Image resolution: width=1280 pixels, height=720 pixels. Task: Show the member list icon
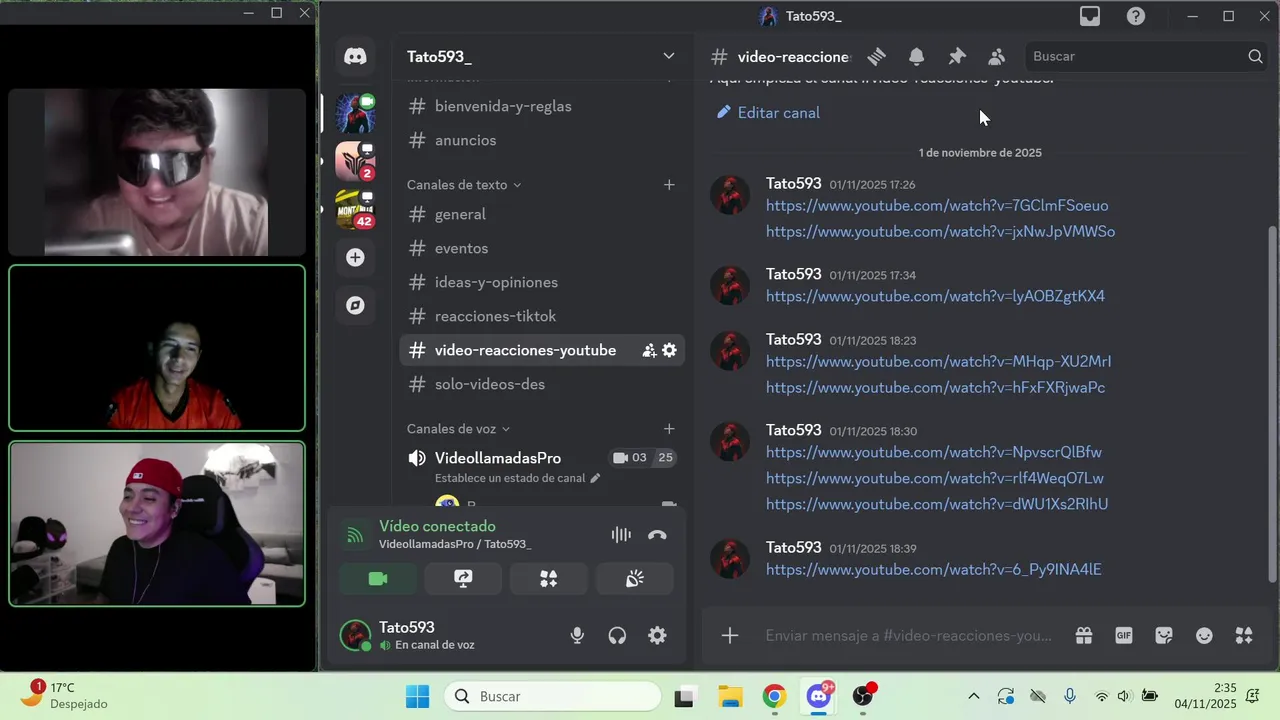click(996, 57)
